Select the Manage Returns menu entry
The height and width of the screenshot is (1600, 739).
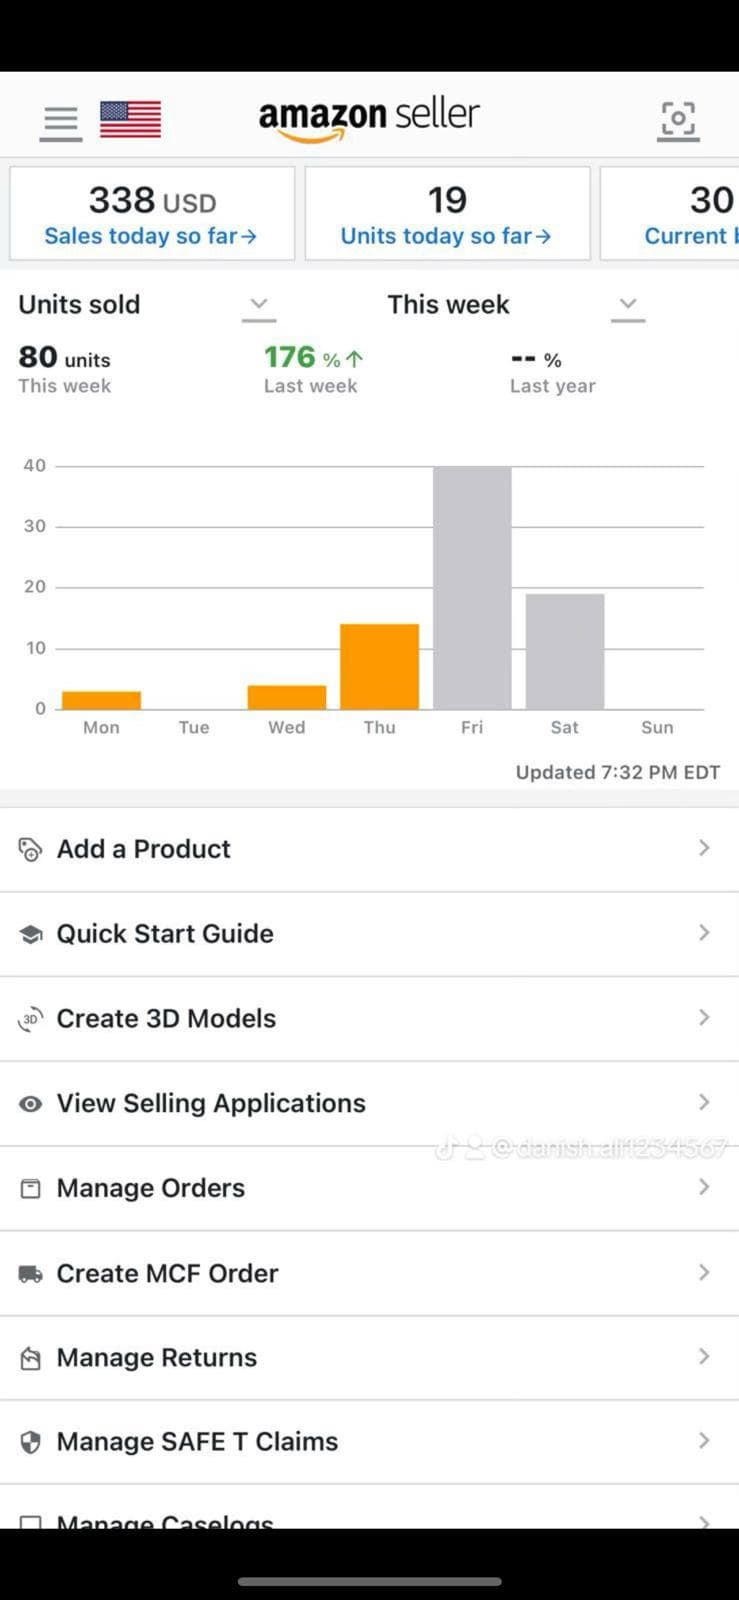tap(157, 1358)
